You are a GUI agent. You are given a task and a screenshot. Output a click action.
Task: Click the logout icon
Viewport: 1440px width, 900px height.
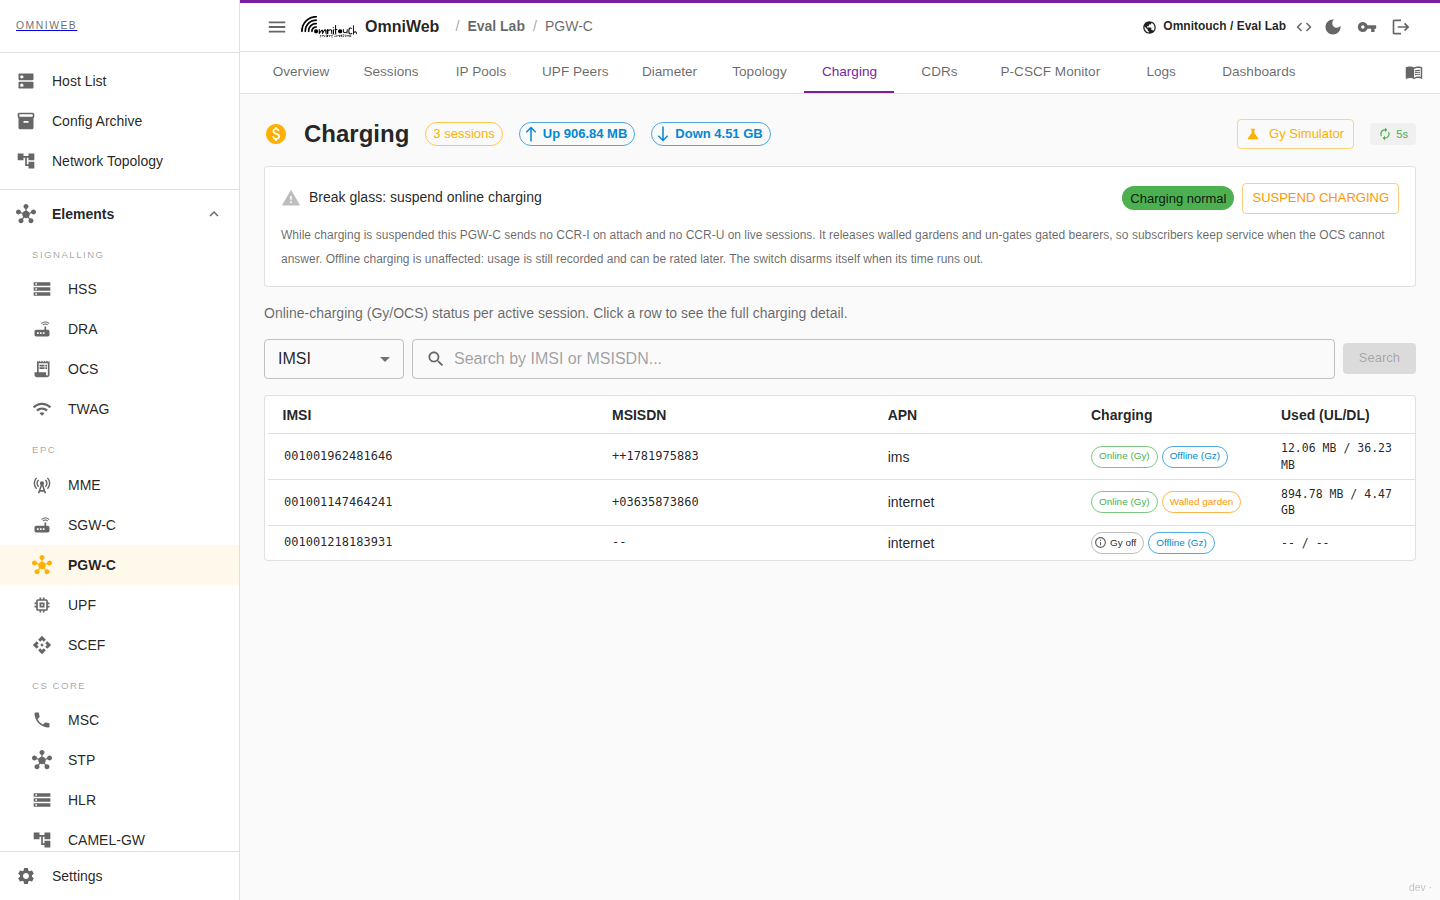point(1401,27)
